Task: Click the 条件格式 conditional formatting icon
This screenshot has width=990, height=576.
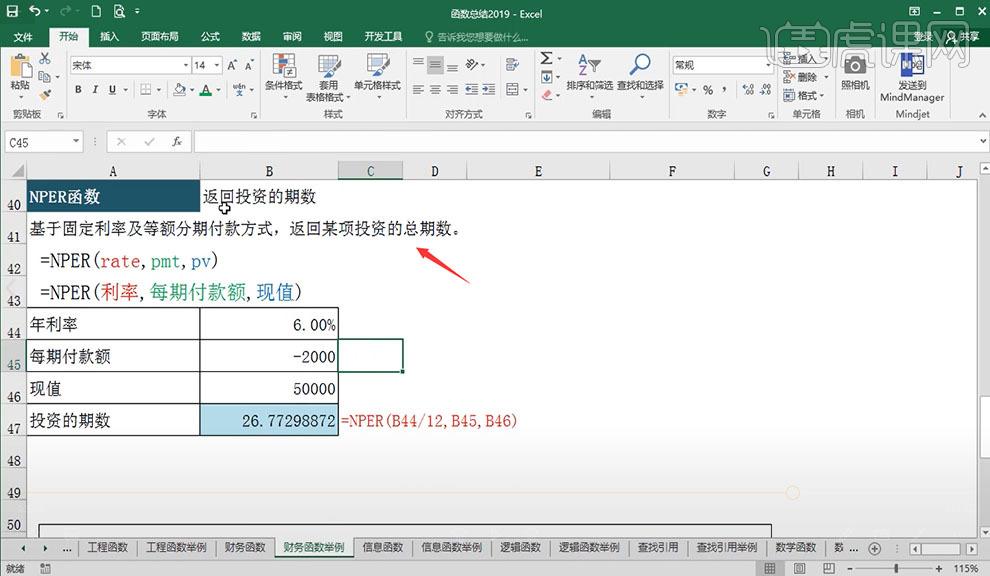Action: [x=283, y=66]
